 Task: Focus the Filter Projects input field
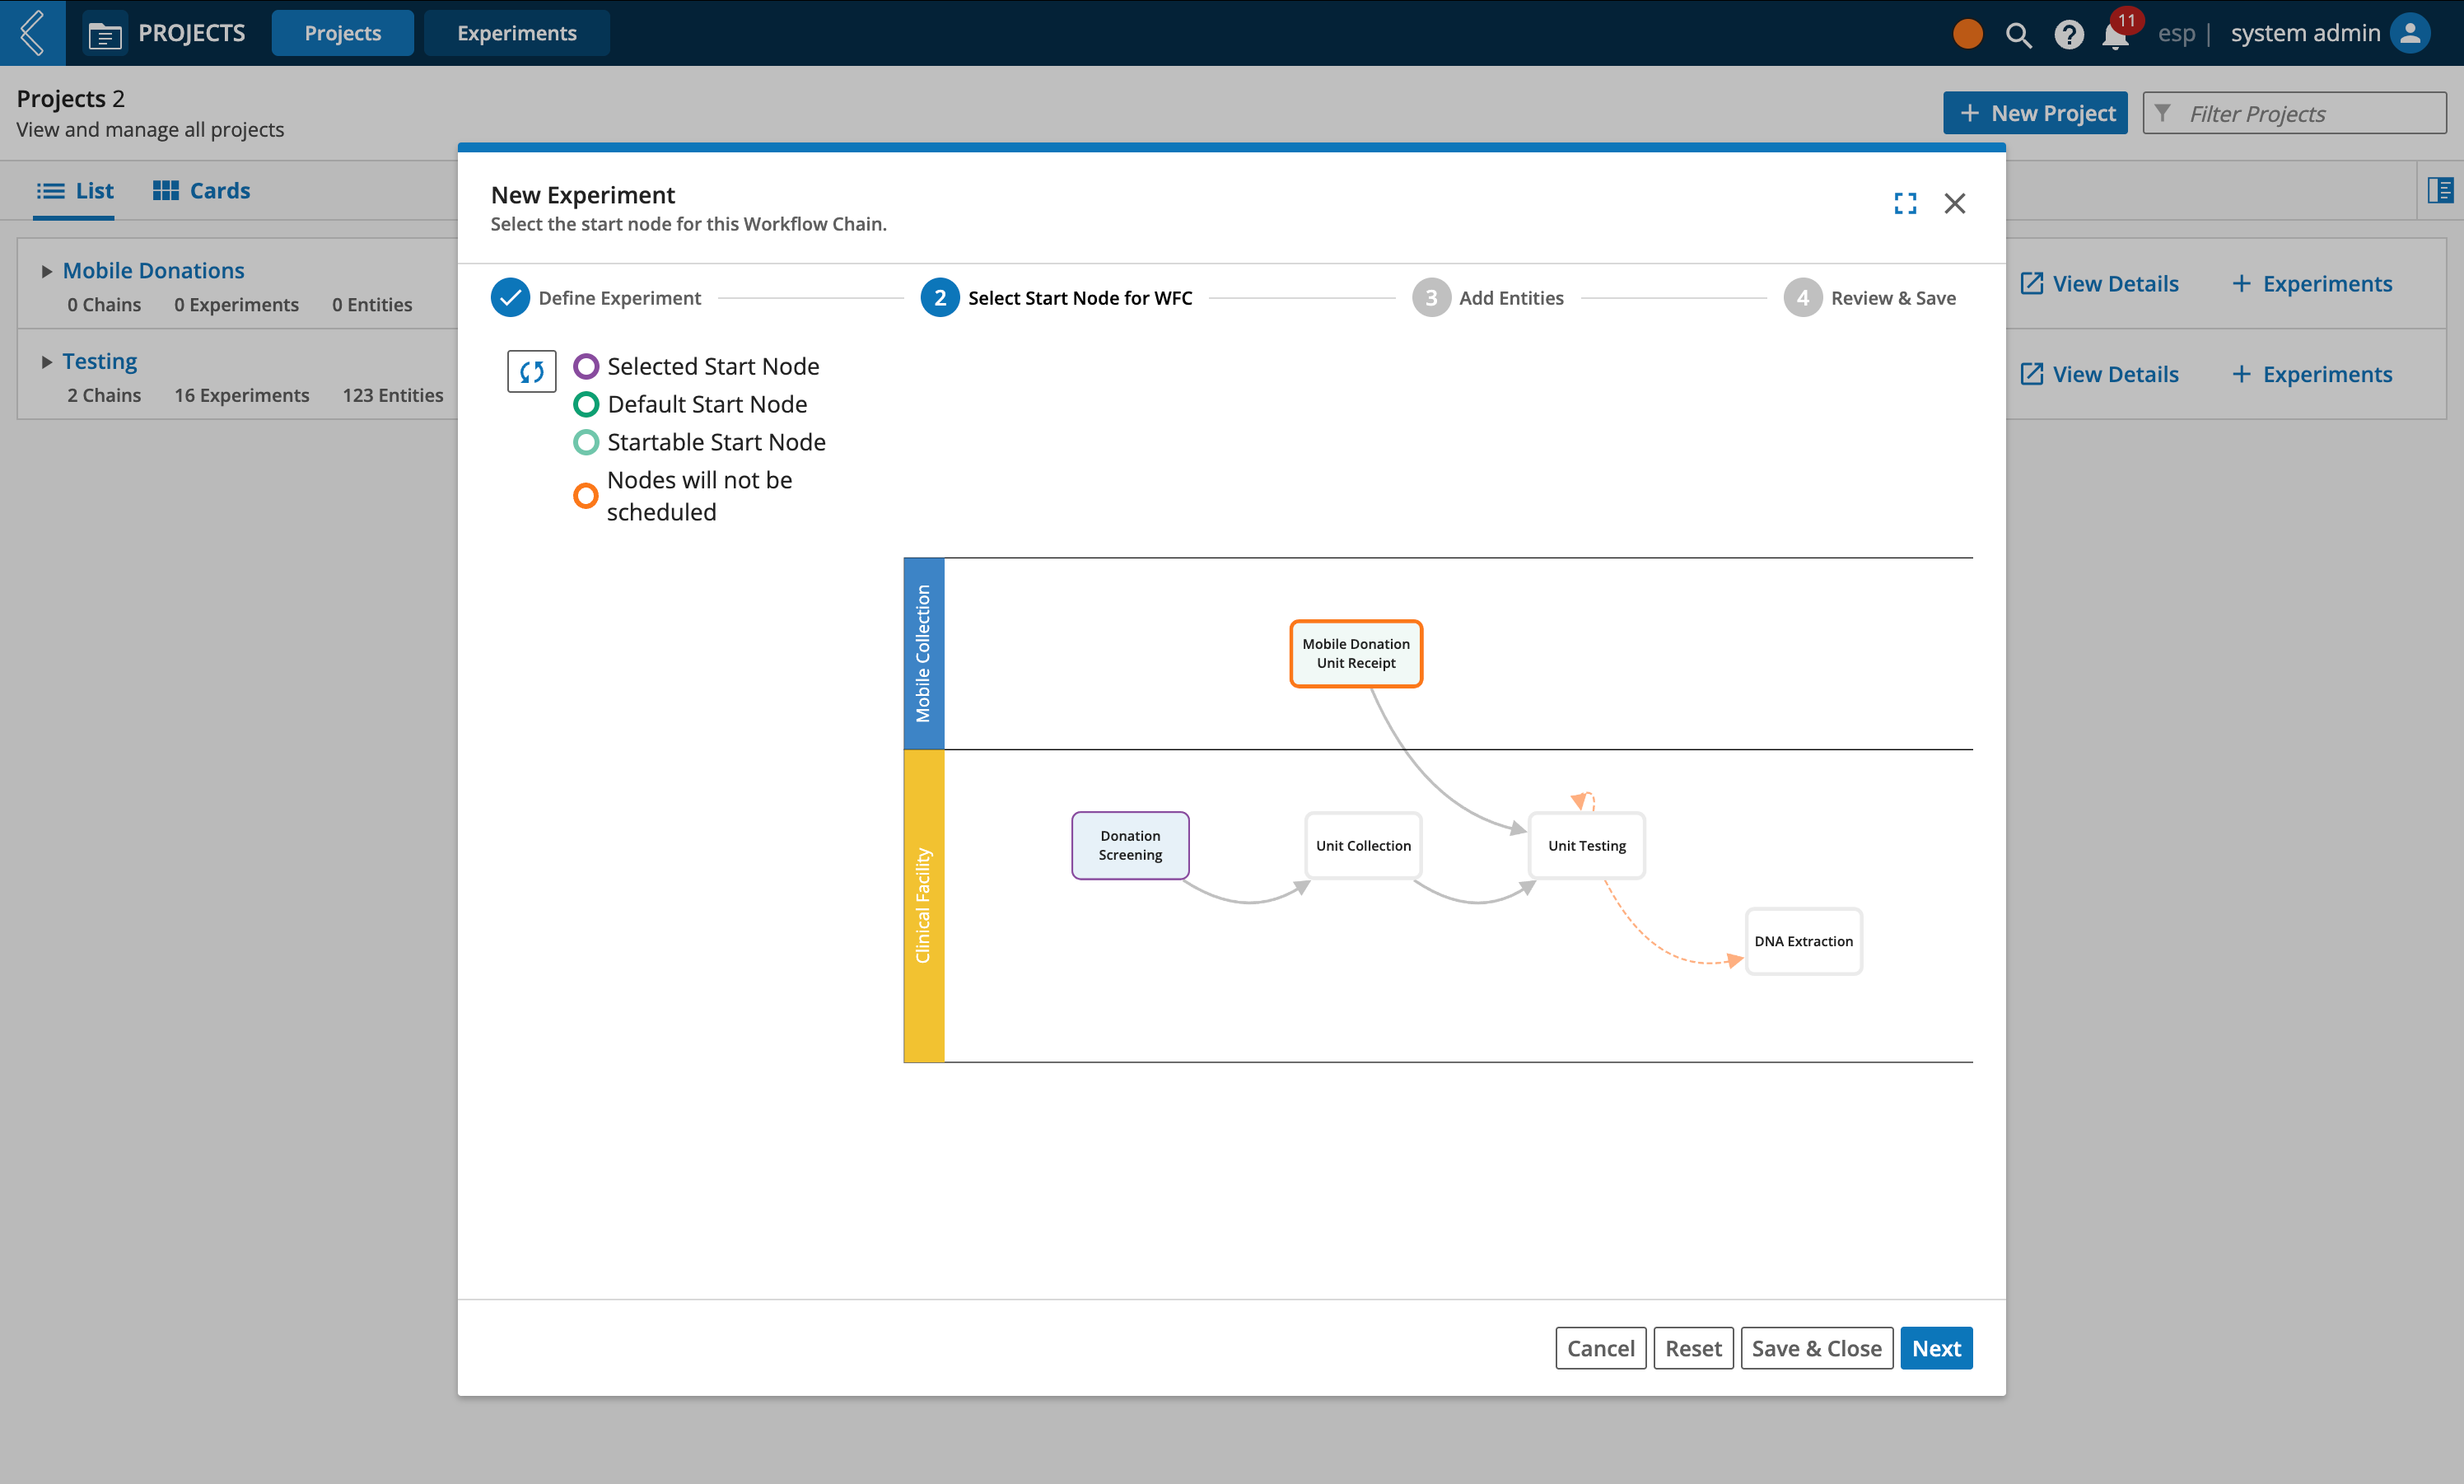[x=2294, y=113]
